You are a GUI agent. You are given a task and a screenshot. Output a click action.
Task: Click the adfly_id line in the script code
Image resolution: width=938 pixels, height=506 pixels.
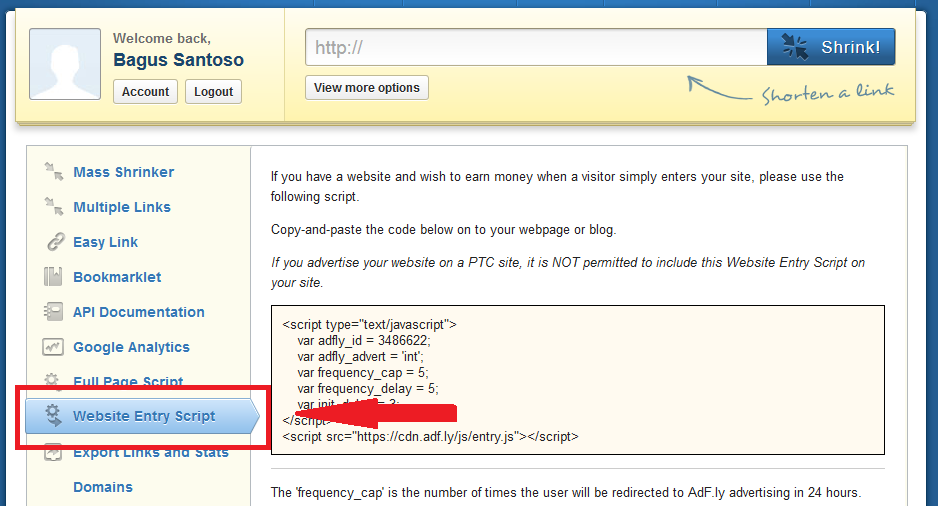(x=364, y=340)
